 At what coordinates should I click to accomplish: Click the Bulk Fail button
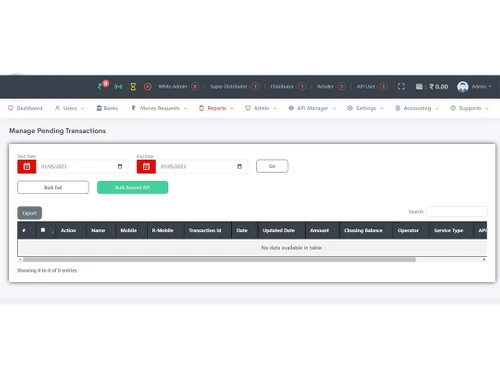(53, 187)
